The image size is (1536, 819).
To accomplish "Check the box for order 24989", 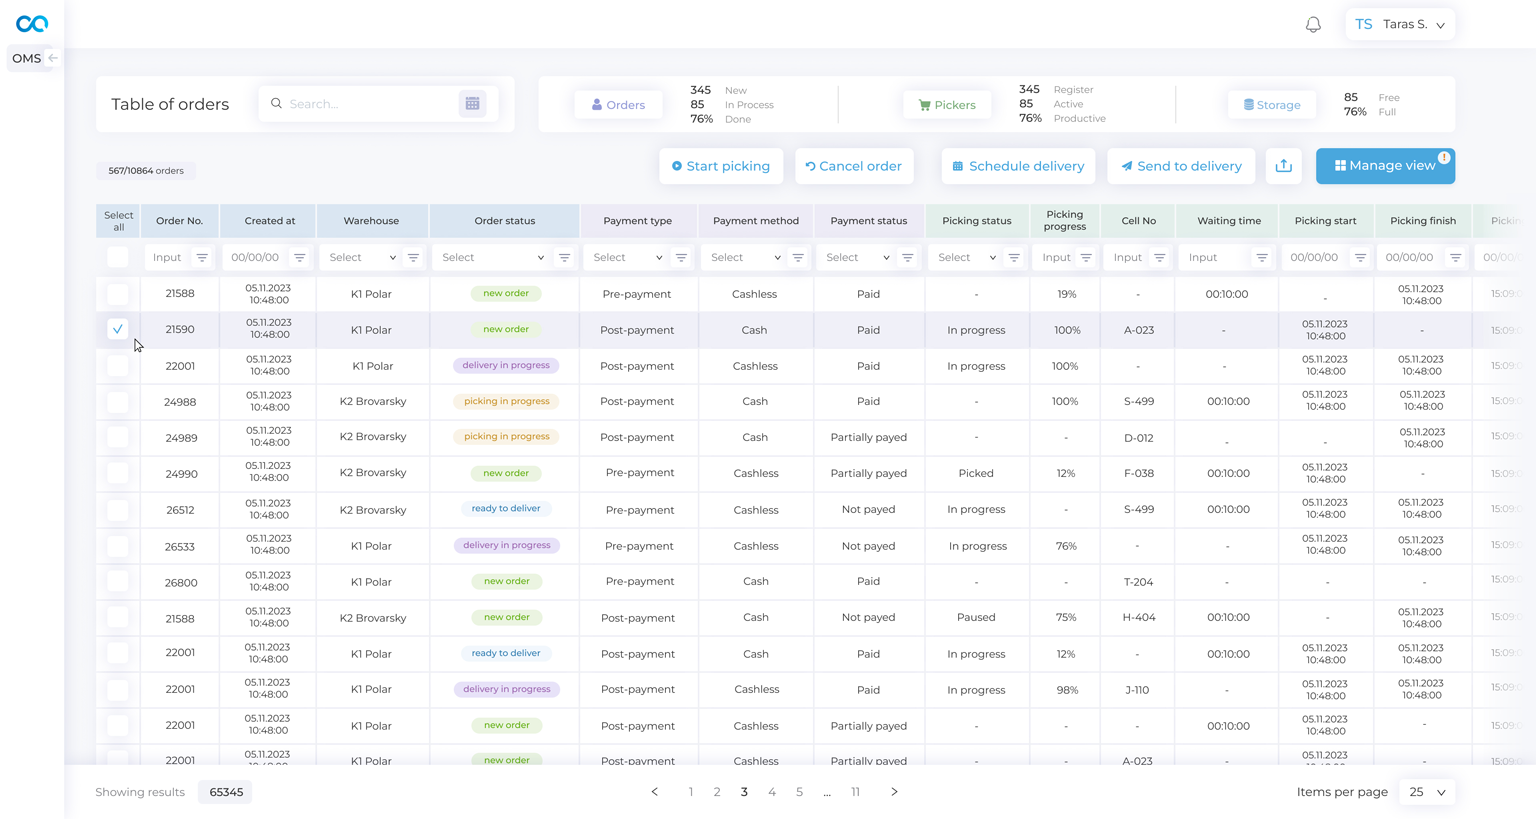I will 118,437.
